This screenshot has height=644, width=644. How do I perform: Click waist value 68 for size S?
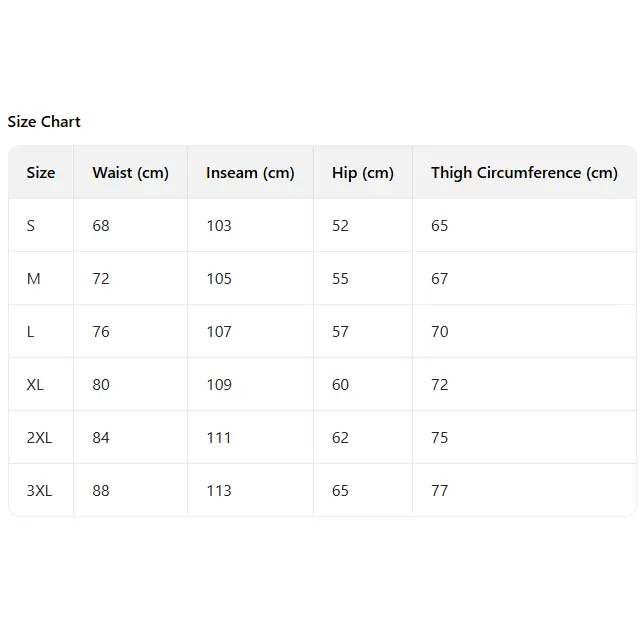(x=101, y=226)
